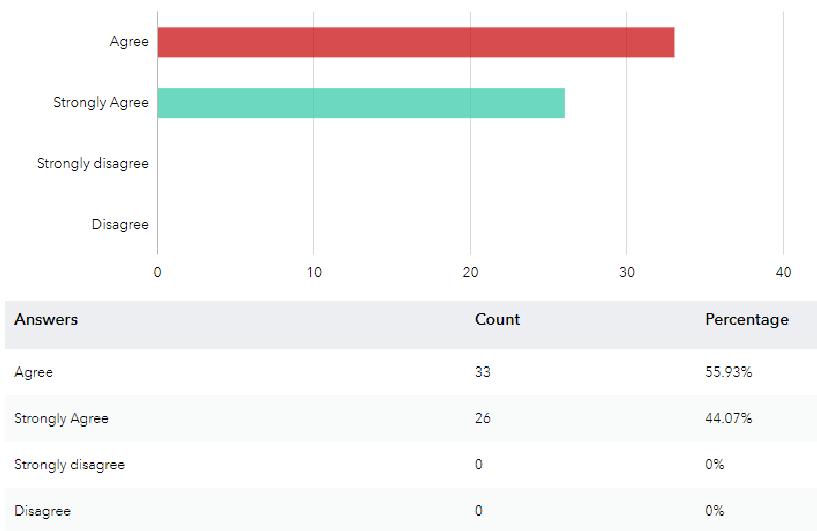This screenshot has width=817, height=531.
Task: Click the teal Strongly Agree bar
Action: [x=361, y=103]
